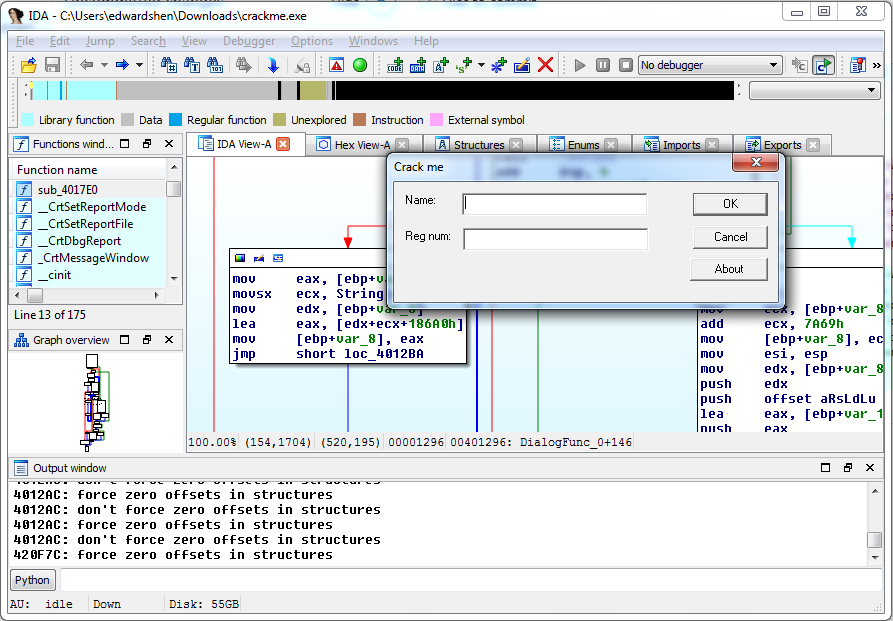Click the Save database floppy icon
The width and height of the screenshot is (893, 621).
coord(52,65)
